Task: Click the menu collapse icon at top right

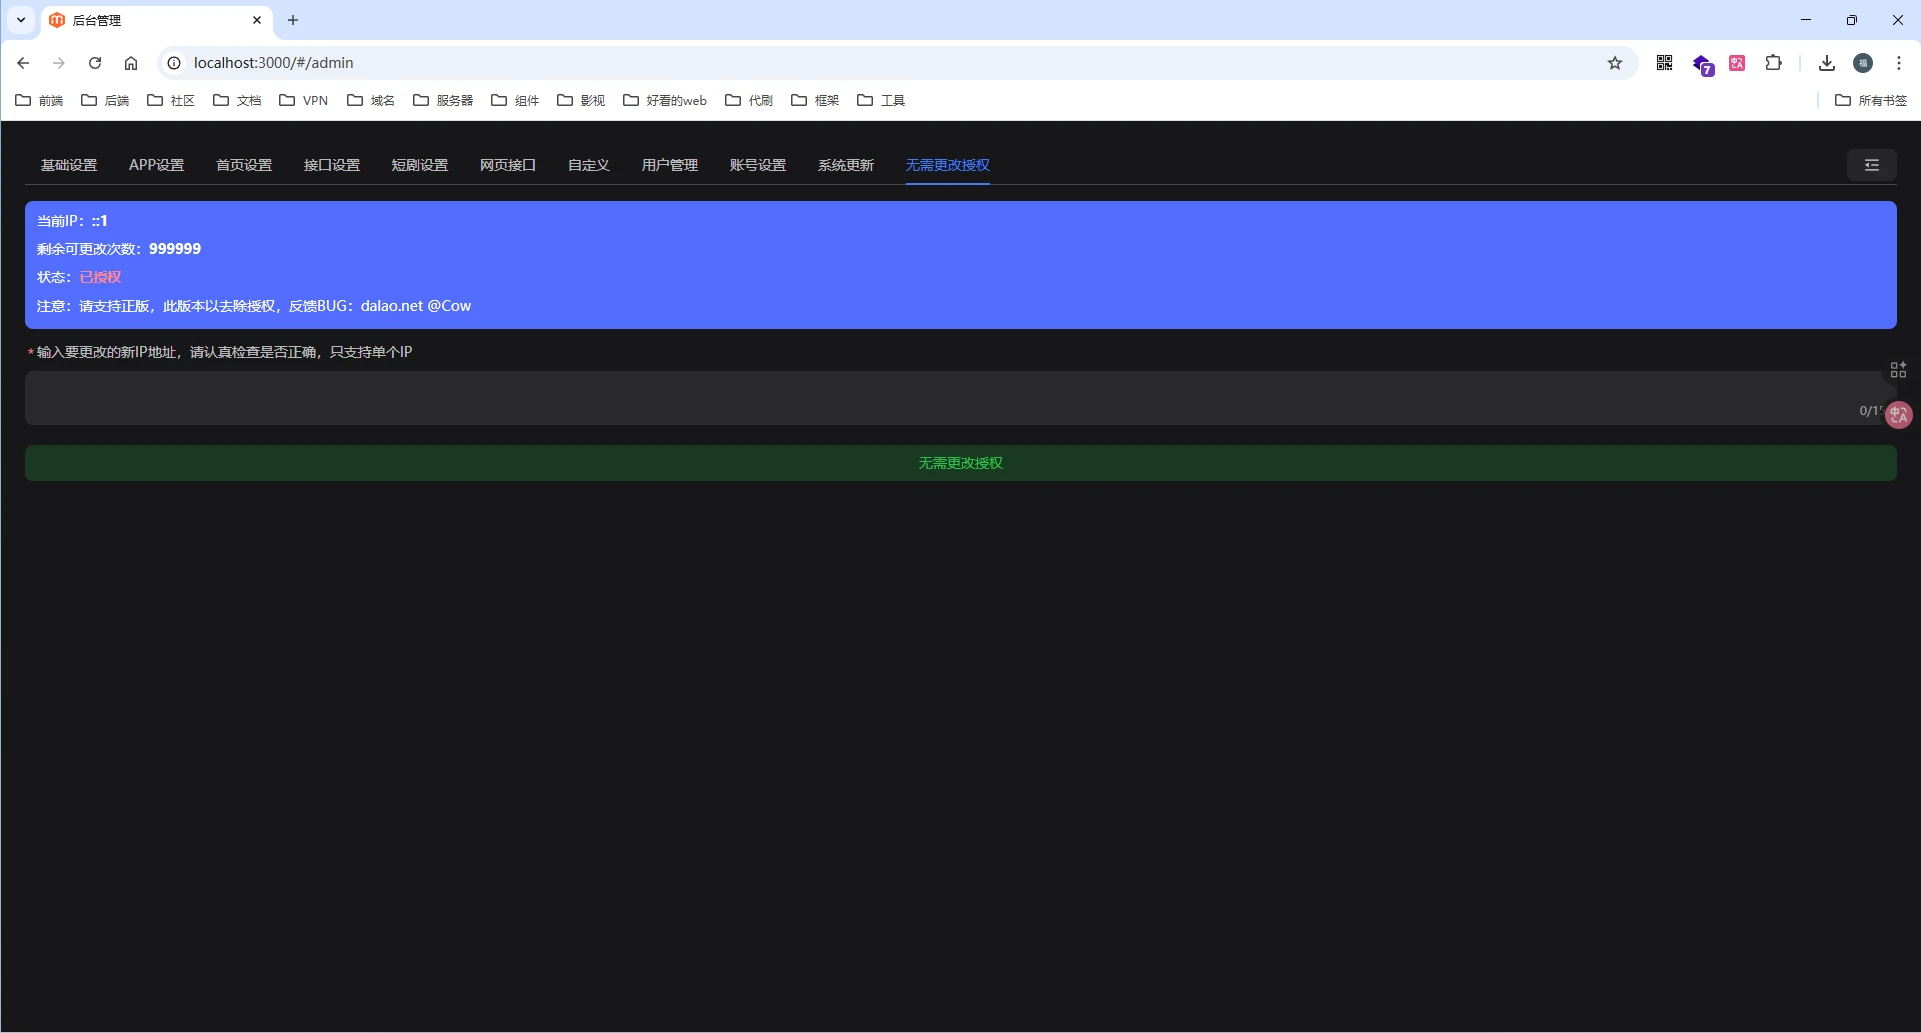Action: (1871, 165)
